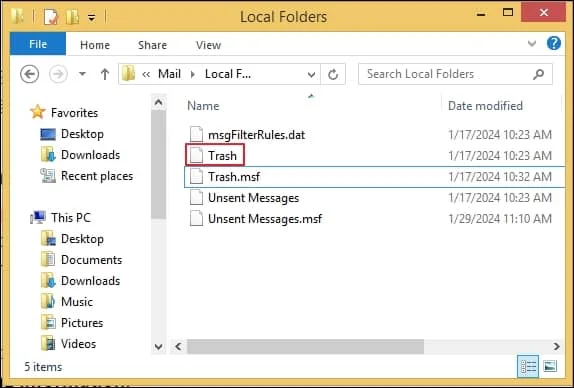Image resolution: width=574 pixels, height=388 pixels.
Task: Select the Unsent Messages.msf file
Action: [265, 219]
